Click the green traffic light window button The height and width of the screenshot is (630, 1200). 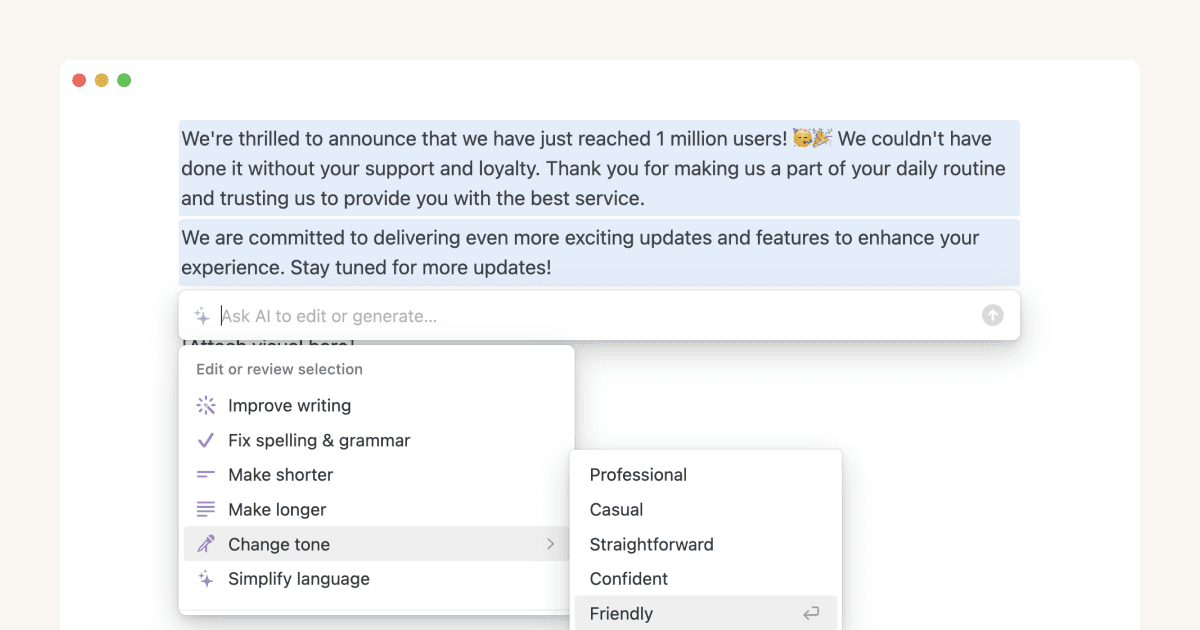(x=123, y=79)
